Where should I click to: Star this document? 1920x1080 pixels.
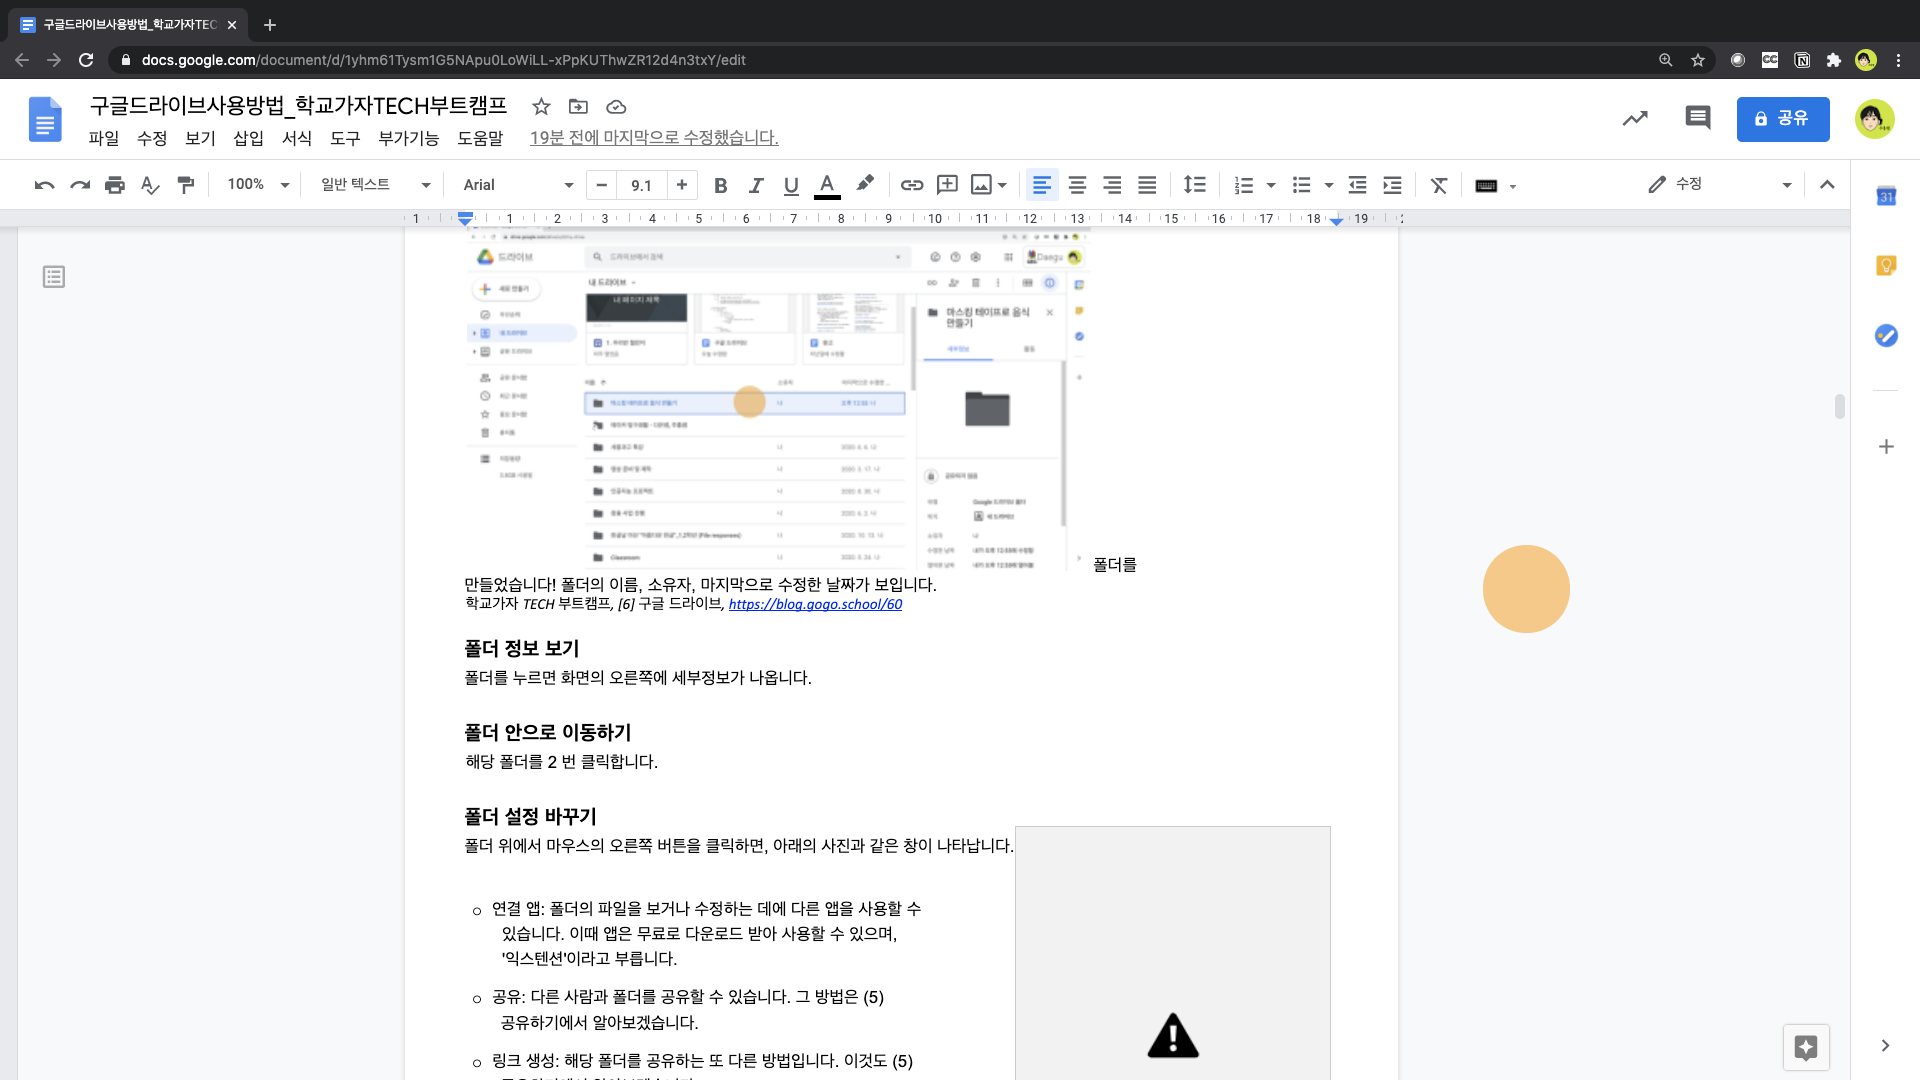tap(541, 107)
